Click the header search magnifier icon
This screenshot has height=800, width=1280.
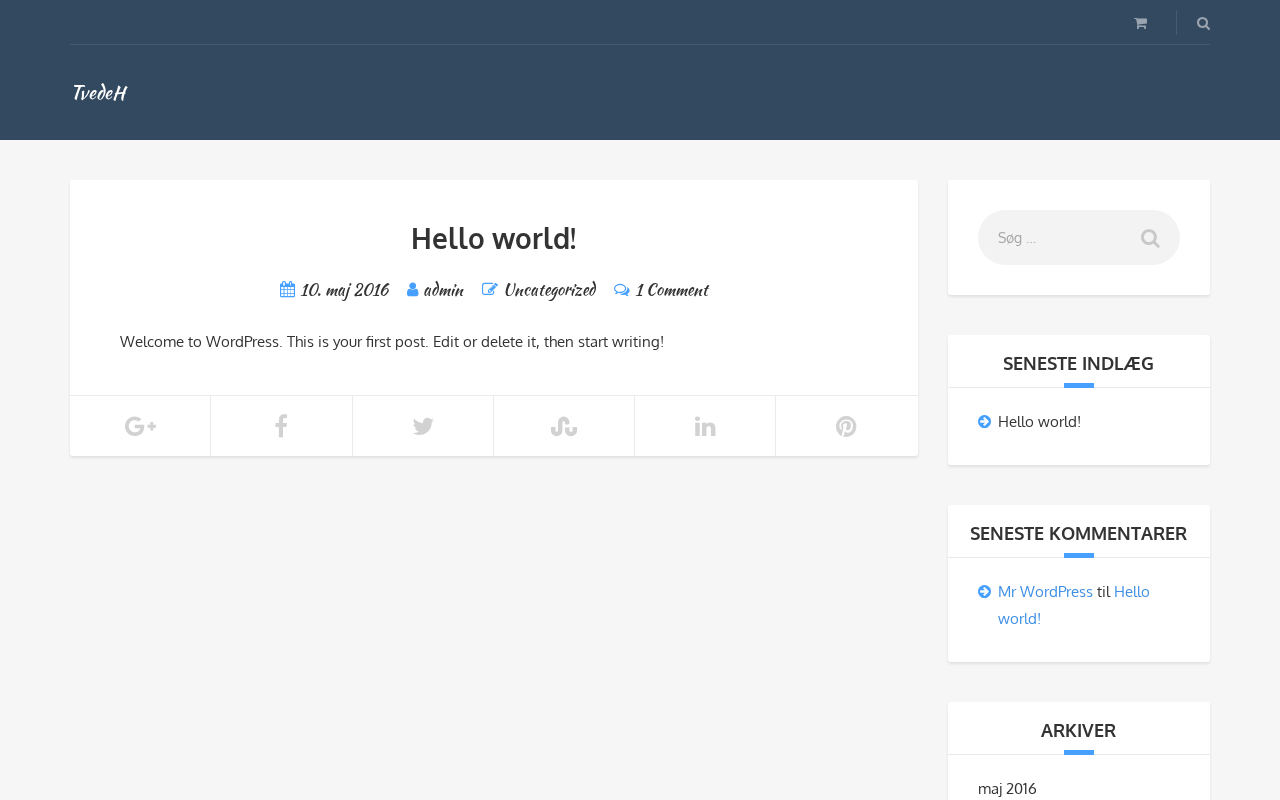(x=1203, y=23)
